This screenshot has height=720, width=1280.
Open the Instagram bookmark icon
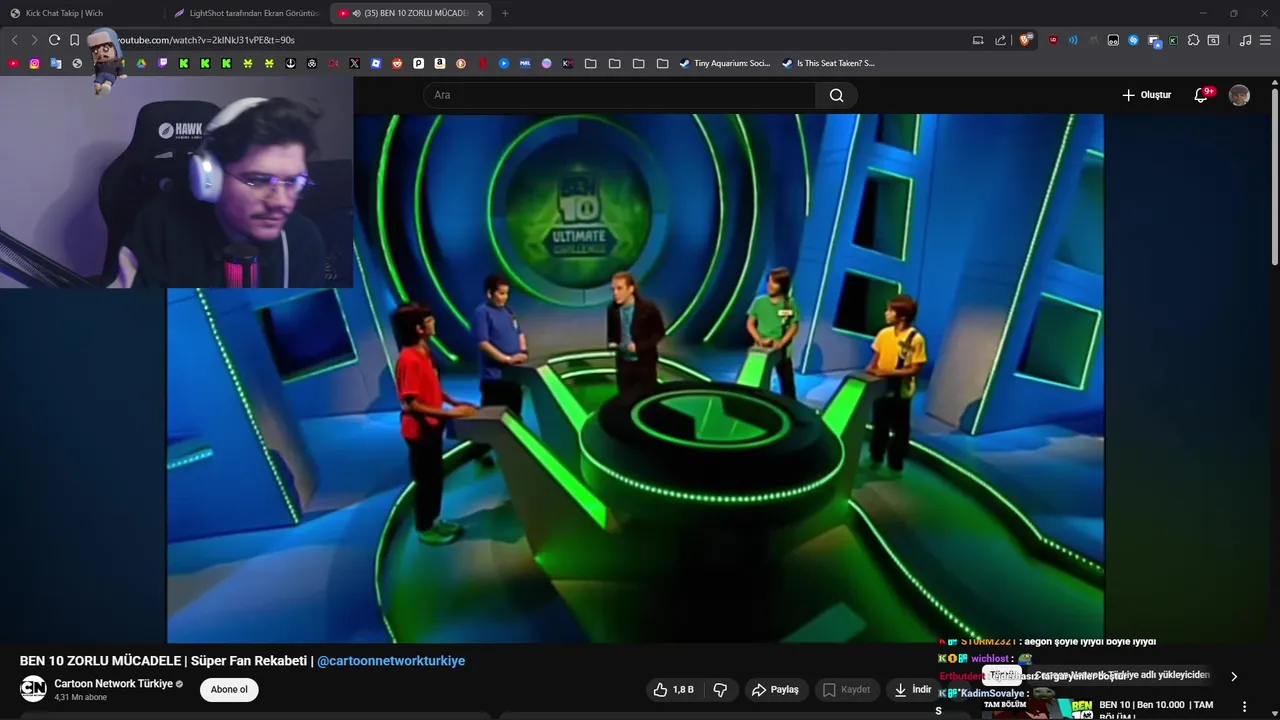(x=34, y=63)
